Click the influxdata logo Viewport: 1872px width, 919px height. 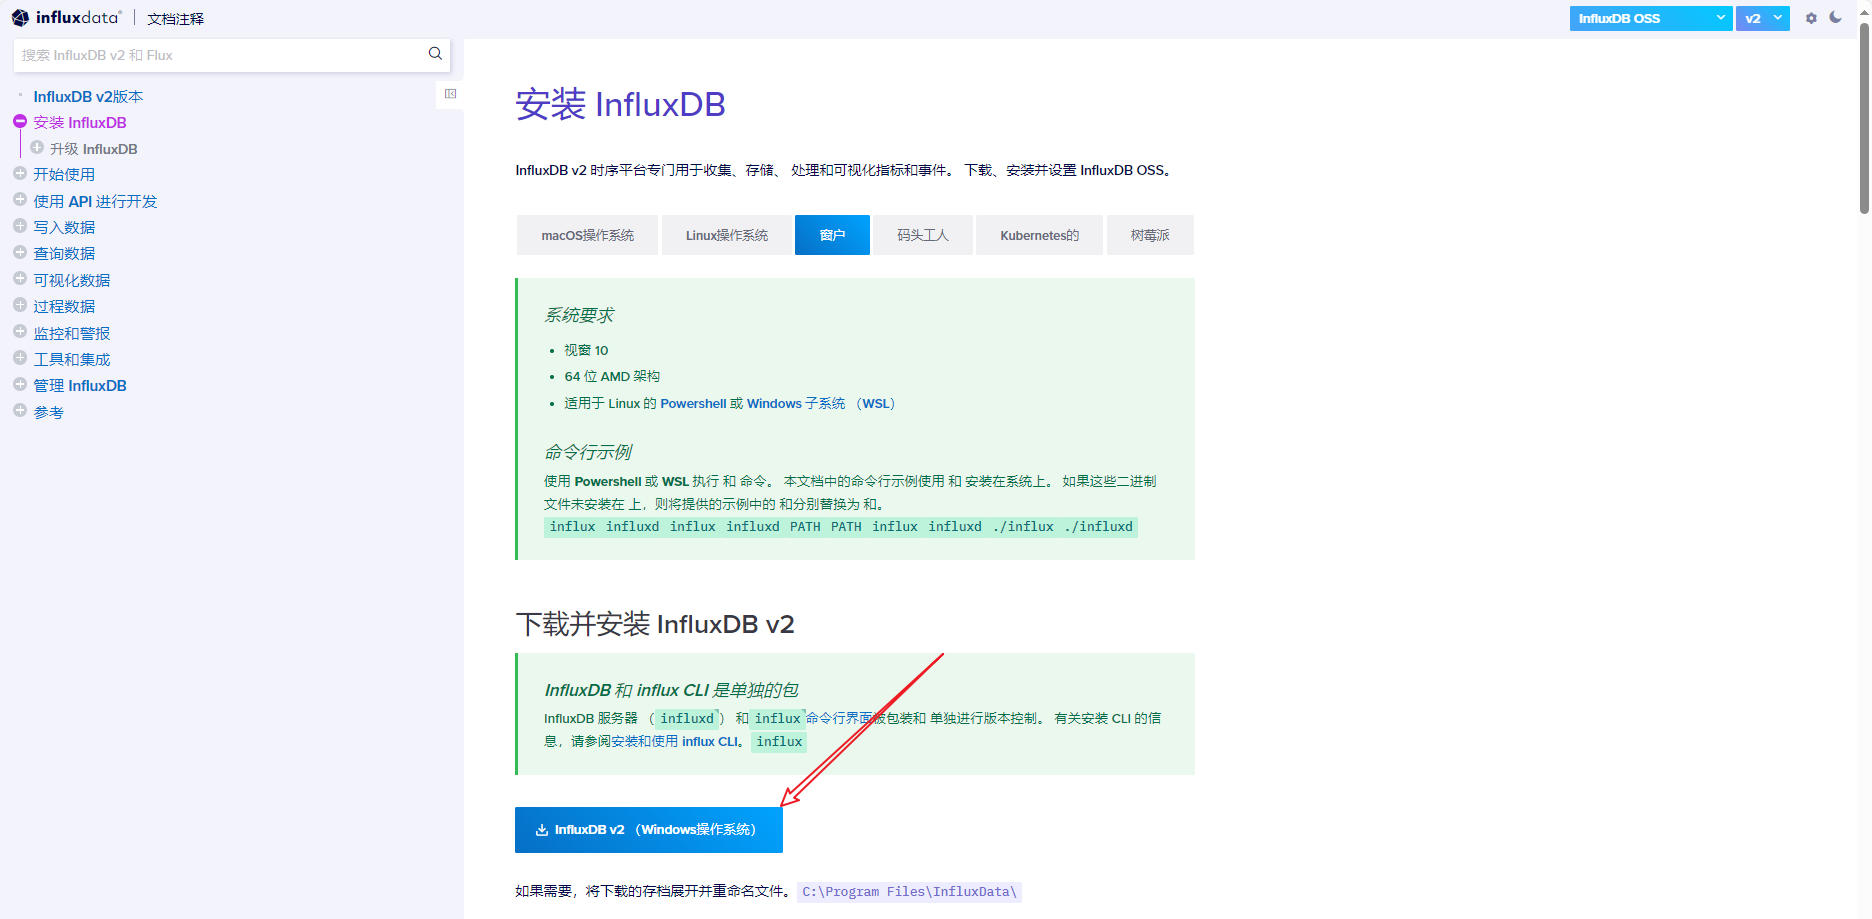pos(66,18)
